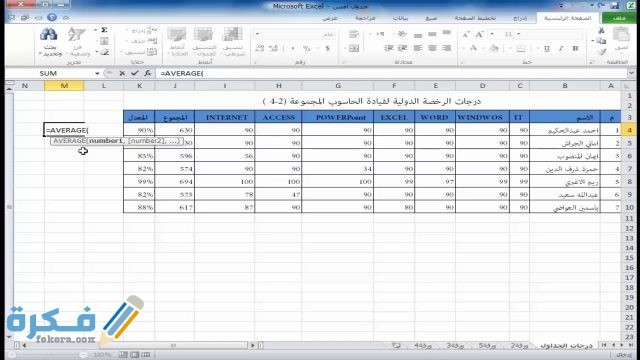640x360 pixels.
Task: Open sheet tab ورقة2
Action: pos(520,346)
